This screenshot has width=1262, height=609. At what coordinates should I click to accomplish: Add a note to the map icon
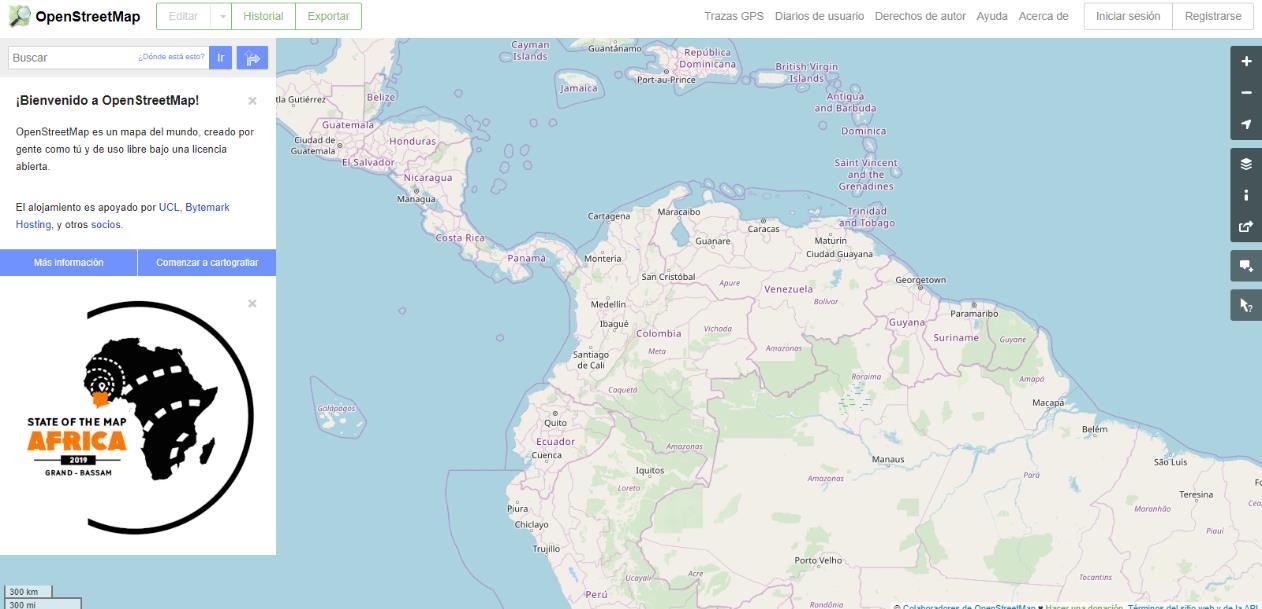point(1246,266)
